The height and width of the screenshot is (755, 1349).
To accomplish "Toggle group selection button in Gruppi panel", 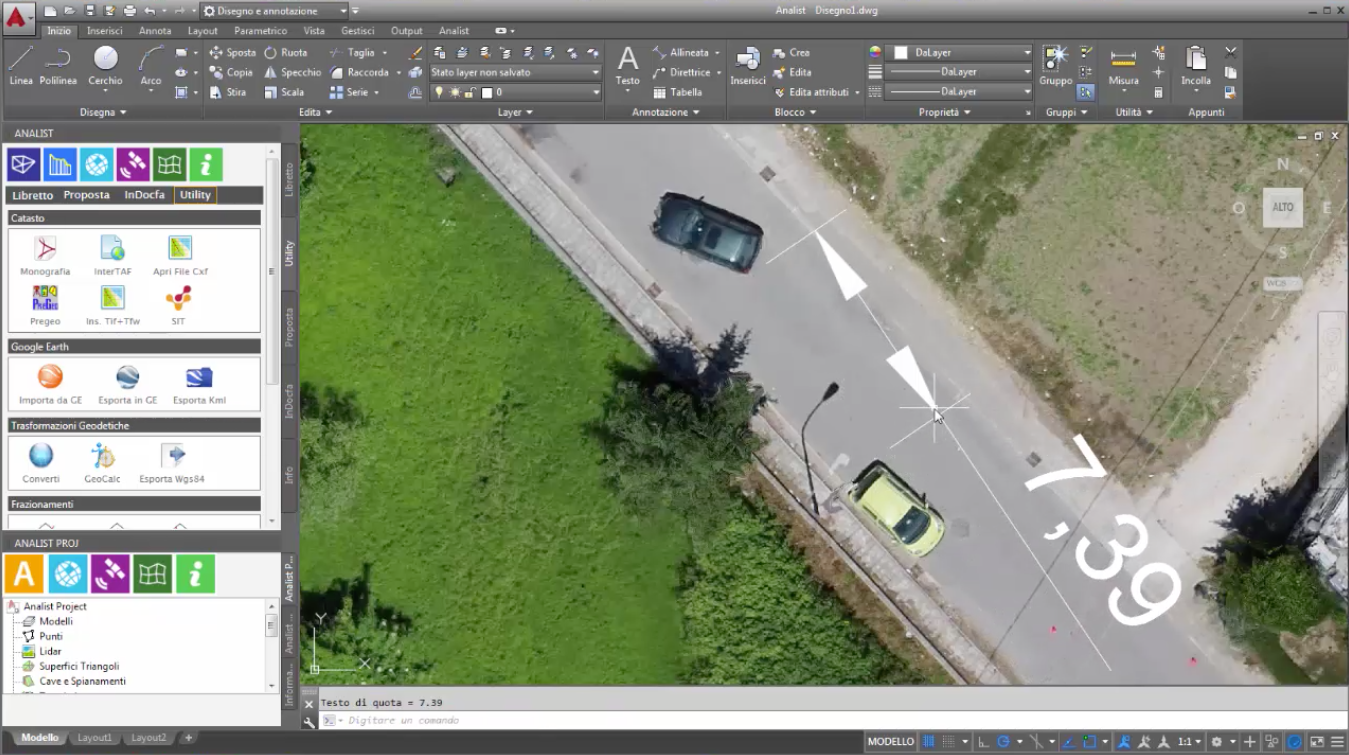I will tap(1086, 92).
